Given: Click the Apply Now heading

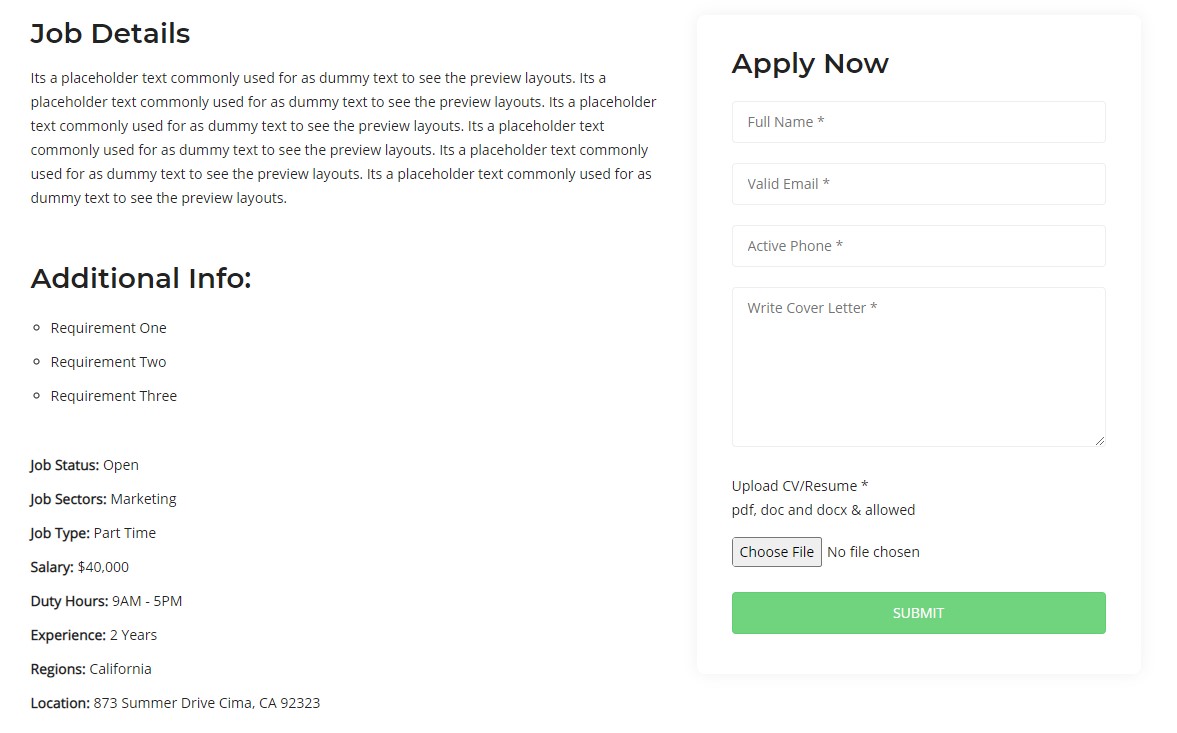Looking at the screenshot, I should (x=810, y=64).
